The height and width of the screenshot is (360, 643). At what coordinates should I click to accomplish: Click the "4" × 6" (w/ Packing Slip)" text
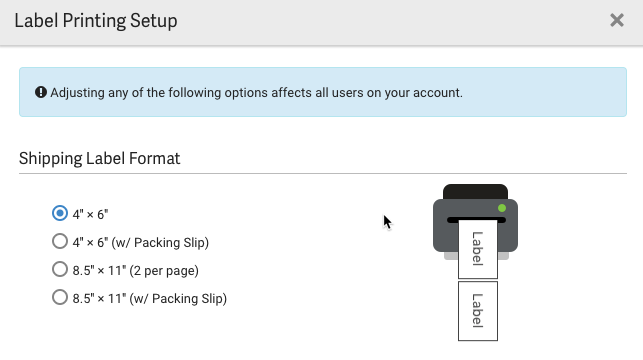tap(141, 242)
